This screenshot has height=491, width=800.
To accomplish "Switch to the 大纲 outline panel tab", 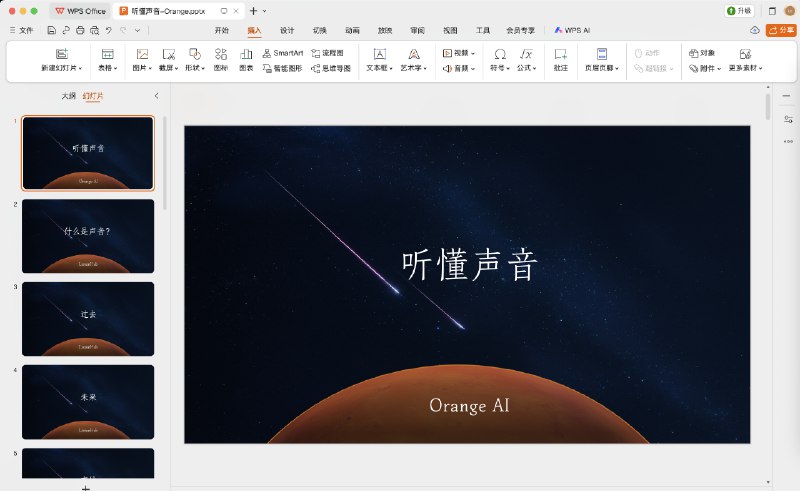I will (x=68, y=96).
